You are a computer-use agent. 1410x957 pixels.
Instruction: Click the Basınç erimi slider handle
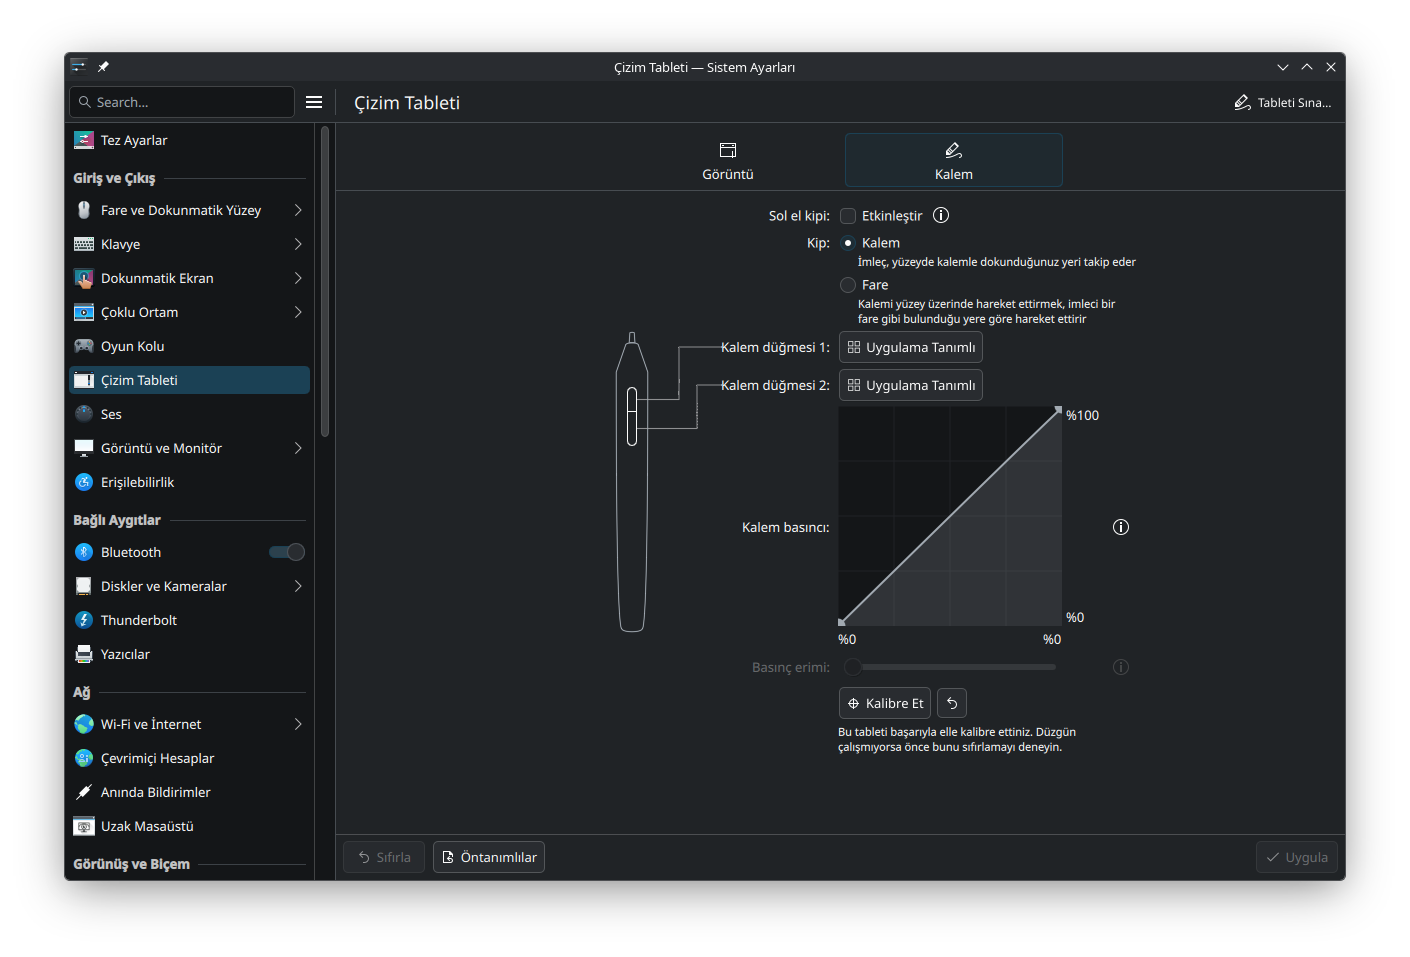[852, 667]
